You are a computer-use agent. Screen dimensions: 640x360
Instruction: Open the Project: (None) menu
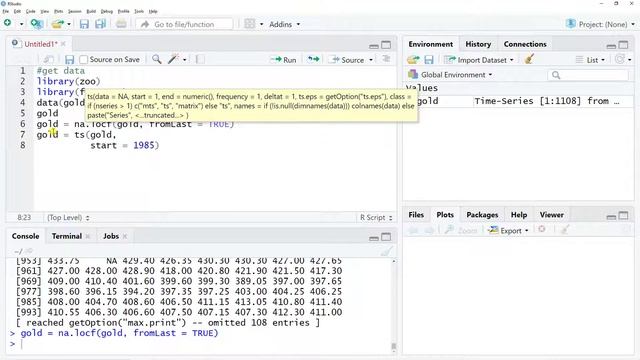coord(600,24)
